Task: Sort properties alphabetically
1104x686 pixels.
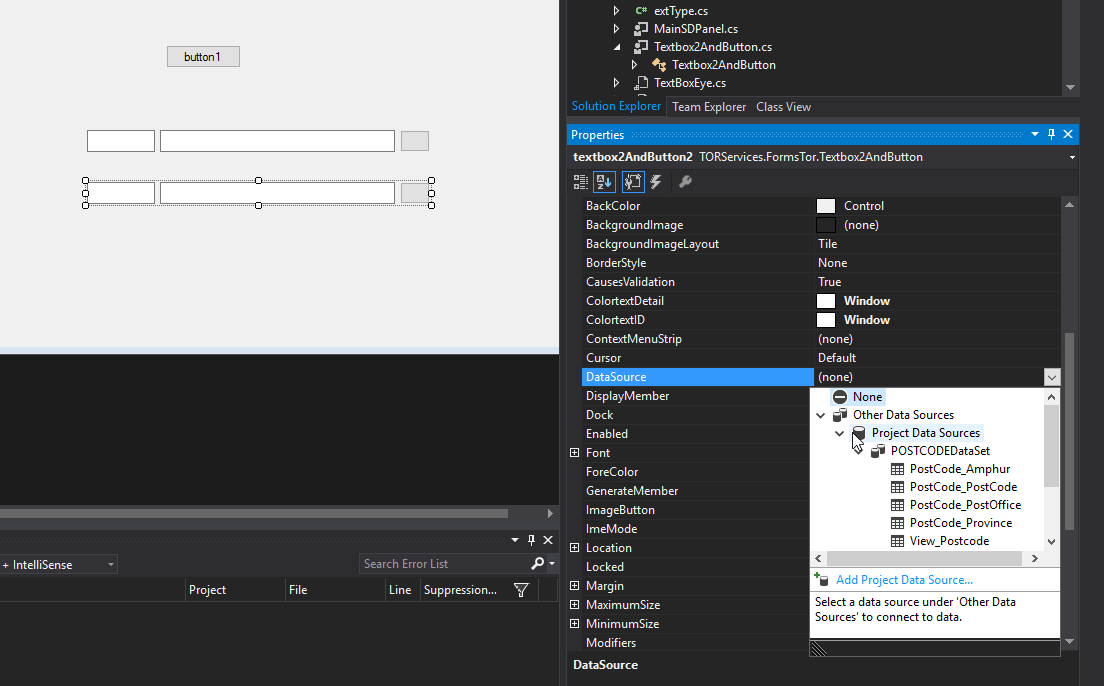Action: 604,182
